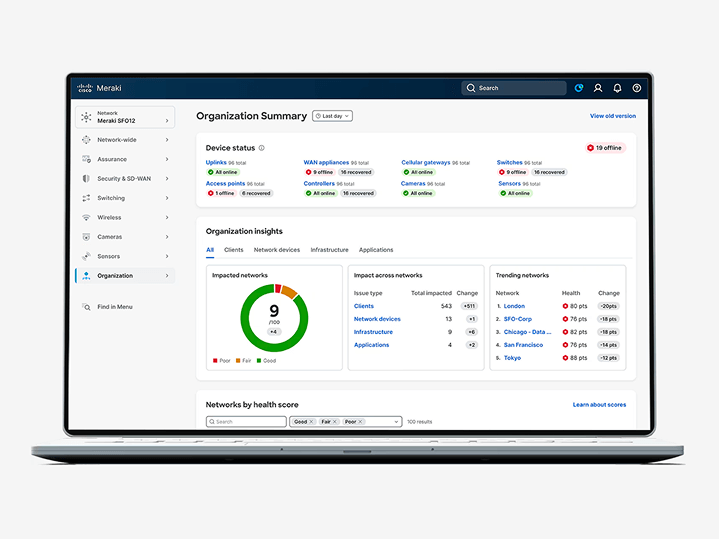
Task: Open the Cellular gateways link
Action: pyautogui.click(x=426, y=162)
